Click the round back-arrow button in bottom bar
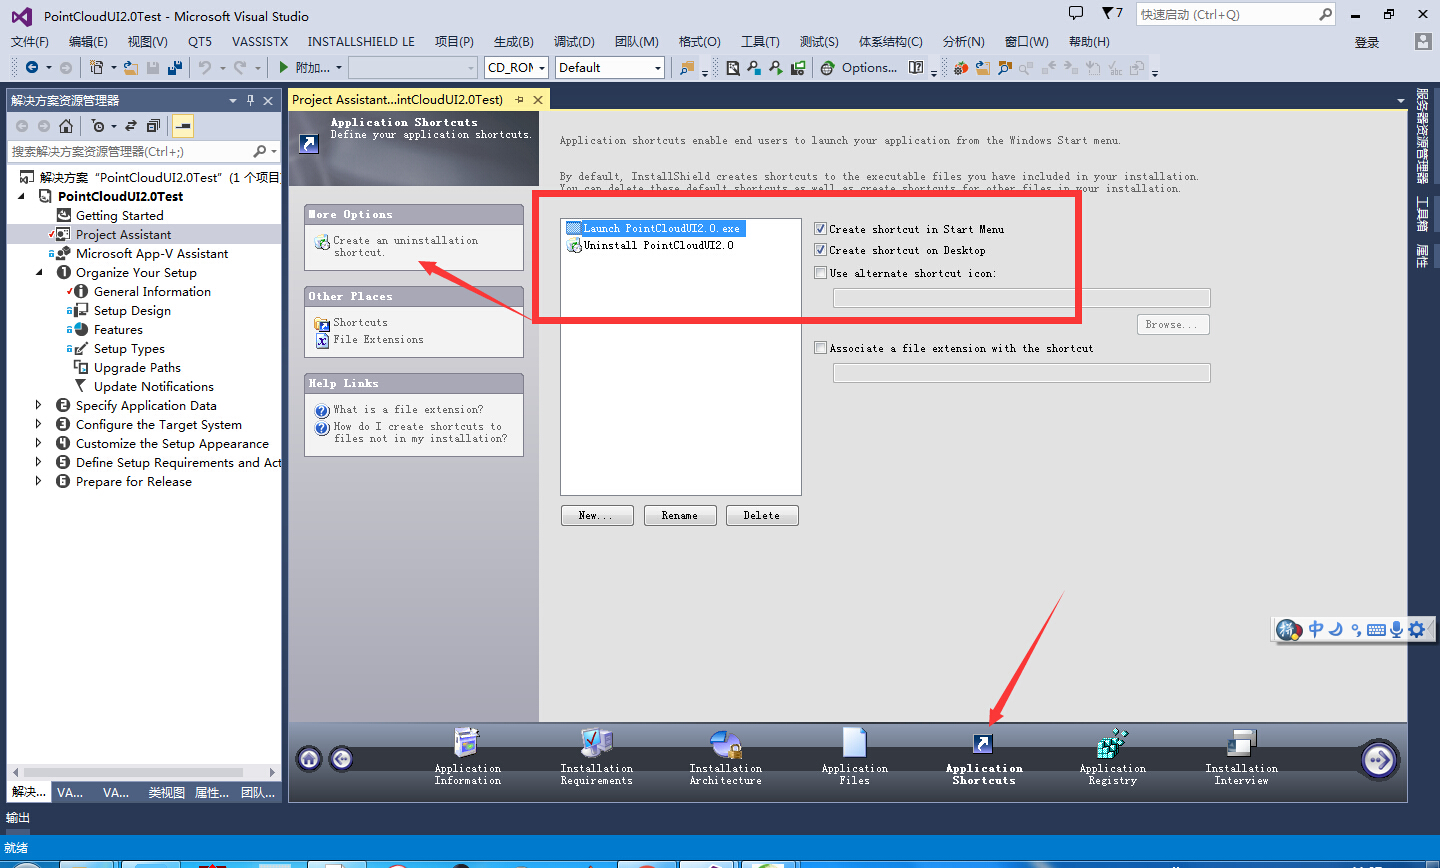 [341, 759]
